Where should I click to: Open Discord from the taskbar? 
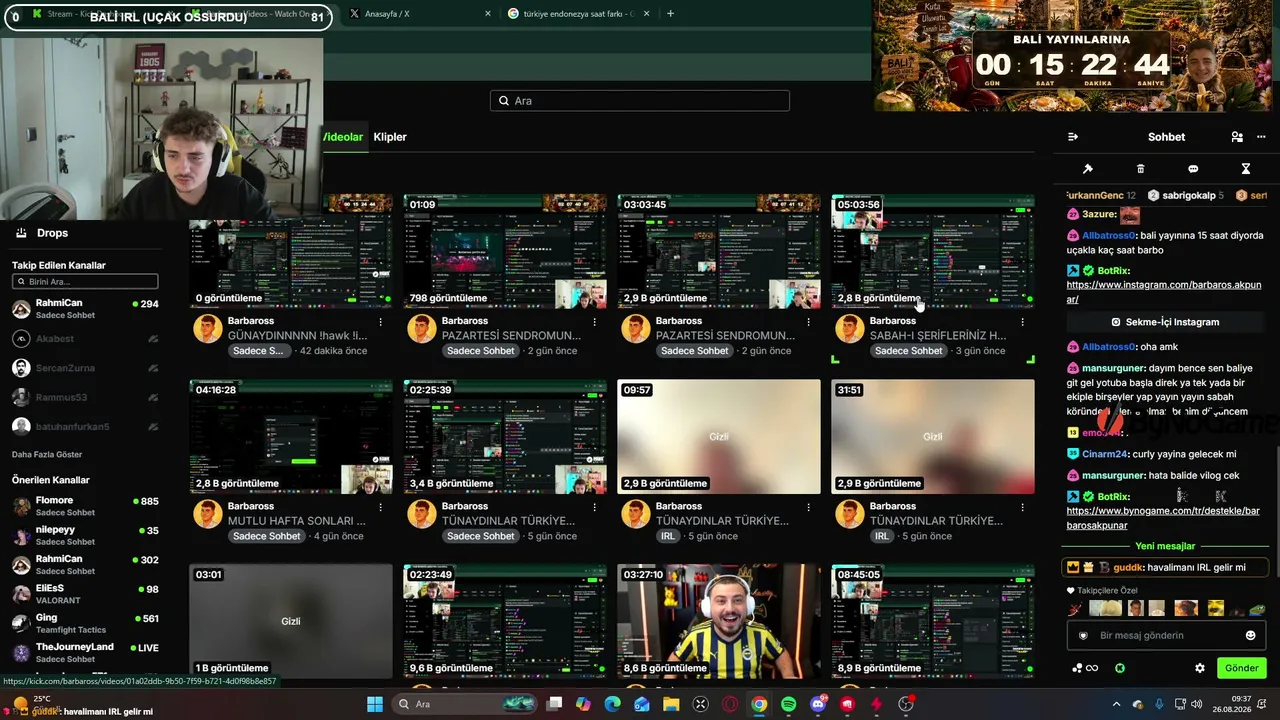tap(818, 704)
